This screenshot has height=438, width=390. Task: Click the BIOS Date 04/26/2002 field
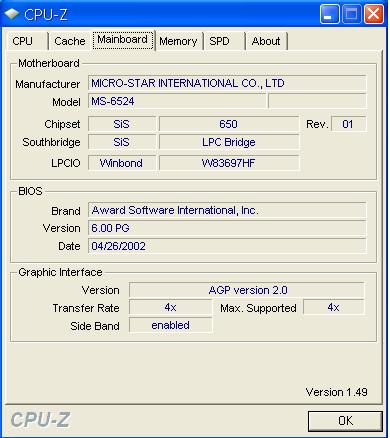[x=227, y=246]
